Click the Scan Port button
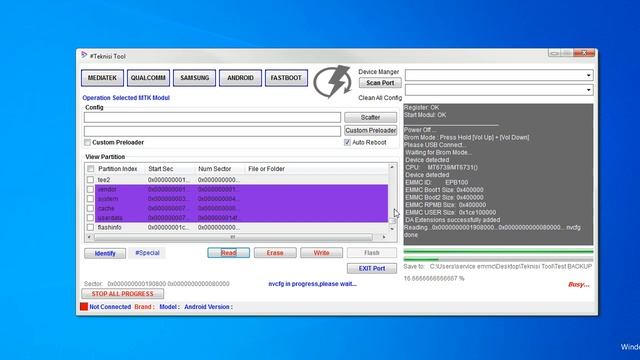Viewport: 640px width, 360px height. point(380,83)
